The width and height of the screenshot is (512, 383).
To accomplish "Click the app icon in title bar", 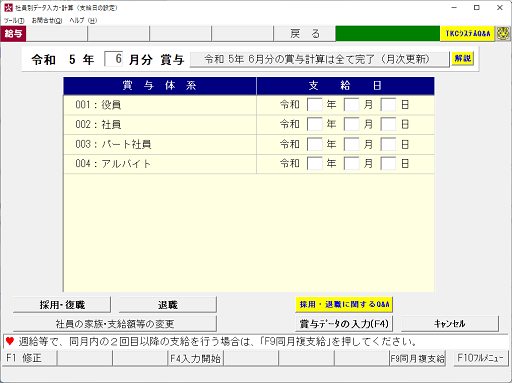I will (8, 8).
